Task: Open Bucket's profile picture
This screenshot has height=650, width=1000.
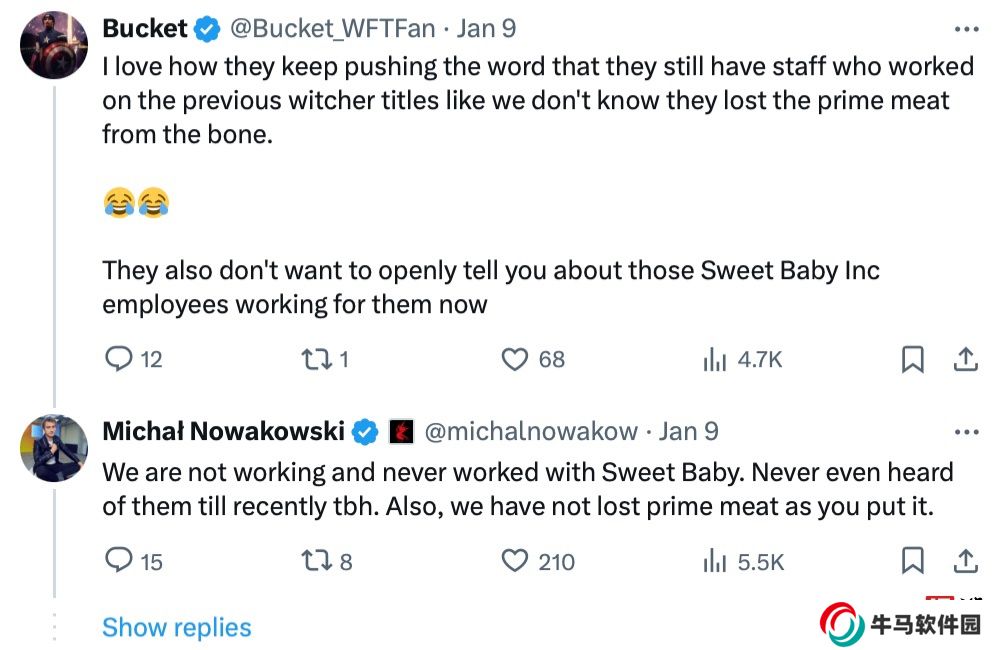Action: [54, 45]
